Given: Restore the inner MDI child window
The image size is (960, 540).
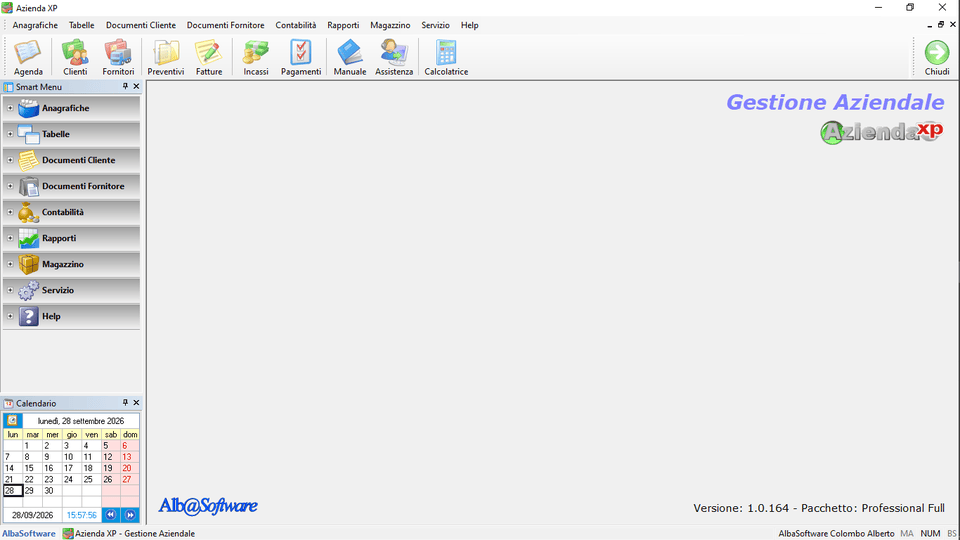Looking at the screenshot, I should (x=941, y=24).
